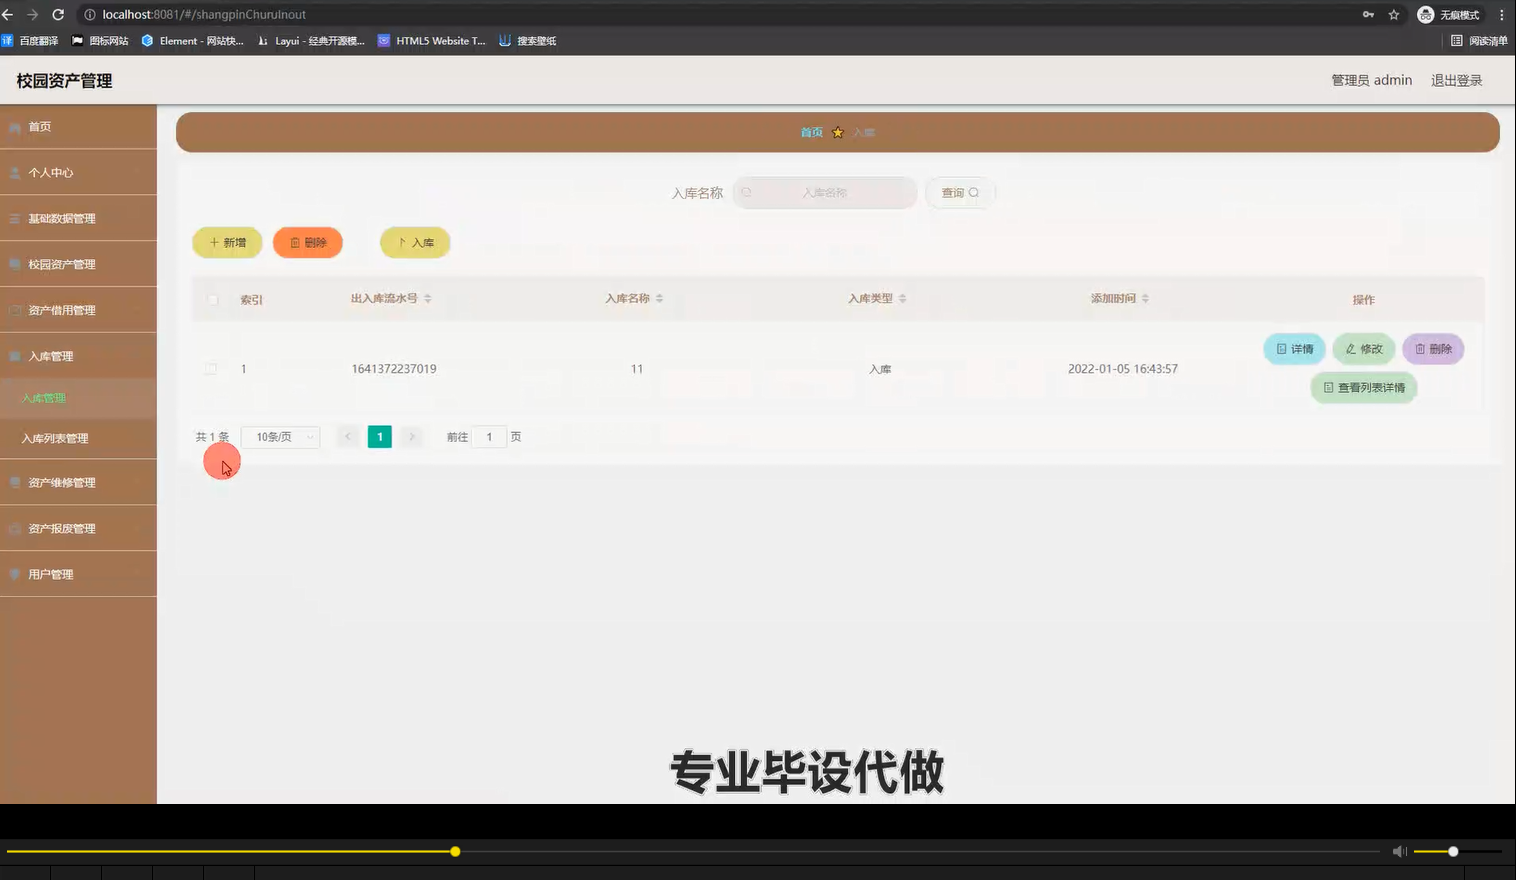Switch to 入库列表管理 in the sidebar
This screenshot has width=1516, height=880.
(x=54, y=438)
